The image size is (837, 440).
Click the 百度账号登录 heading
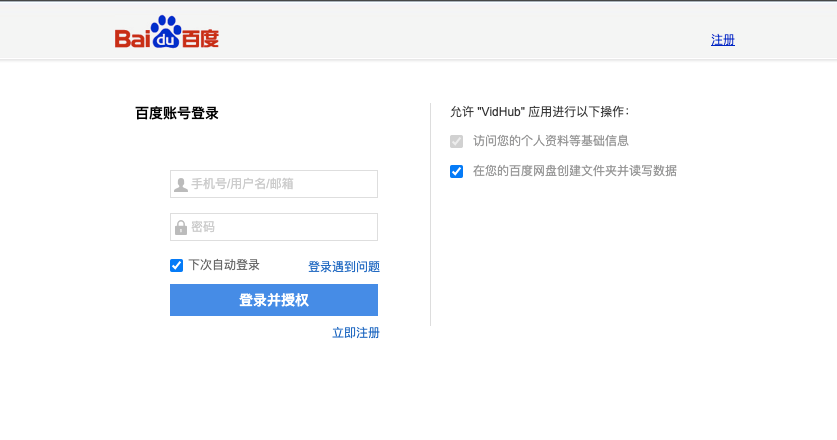coord(177,113)
